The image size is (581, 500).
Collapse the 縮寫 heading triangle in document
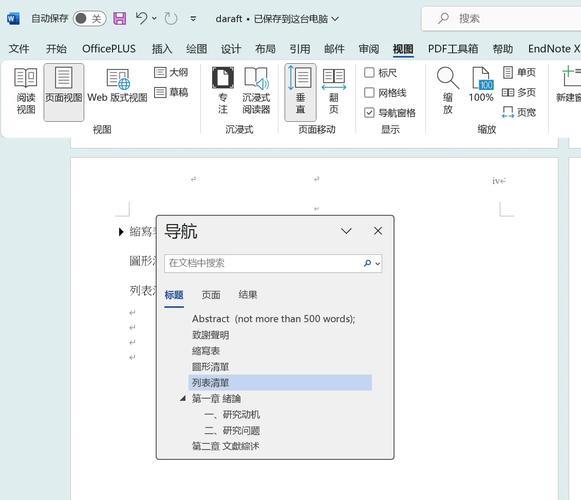click(121, 232)
